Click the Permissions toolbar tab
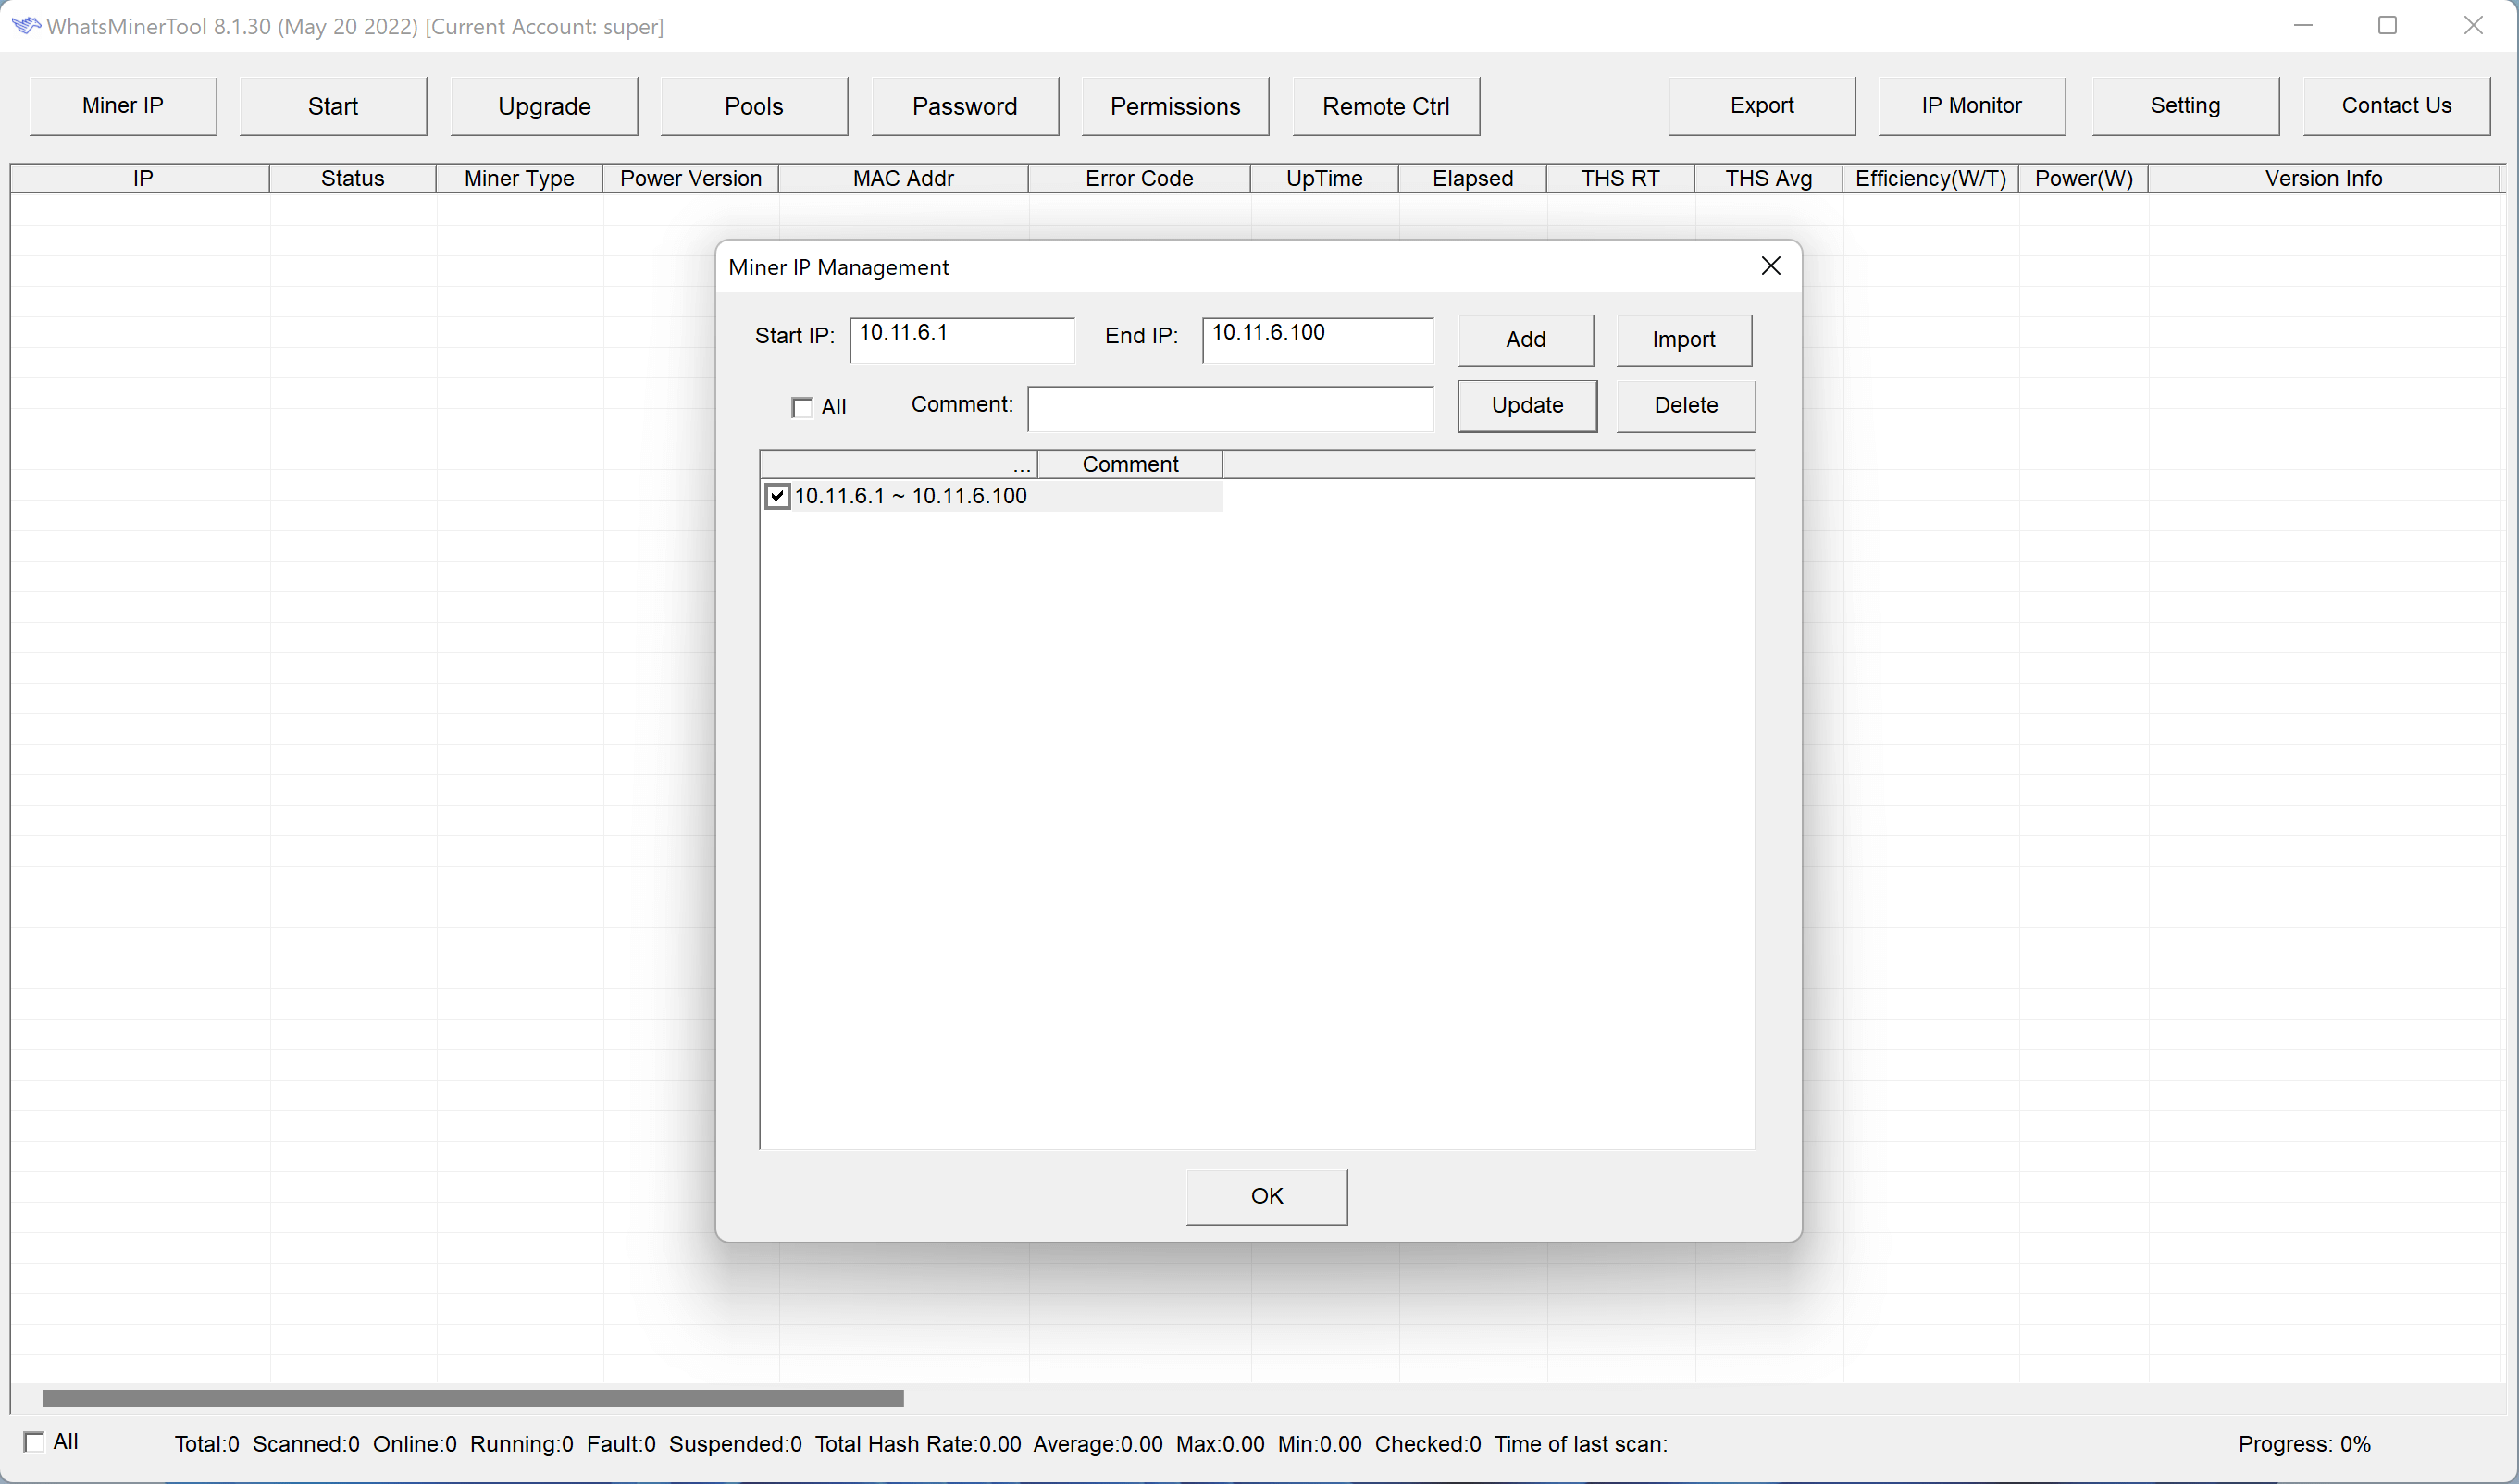This screenshot has width=2519, height=1484. click(x=1174, y=106)
